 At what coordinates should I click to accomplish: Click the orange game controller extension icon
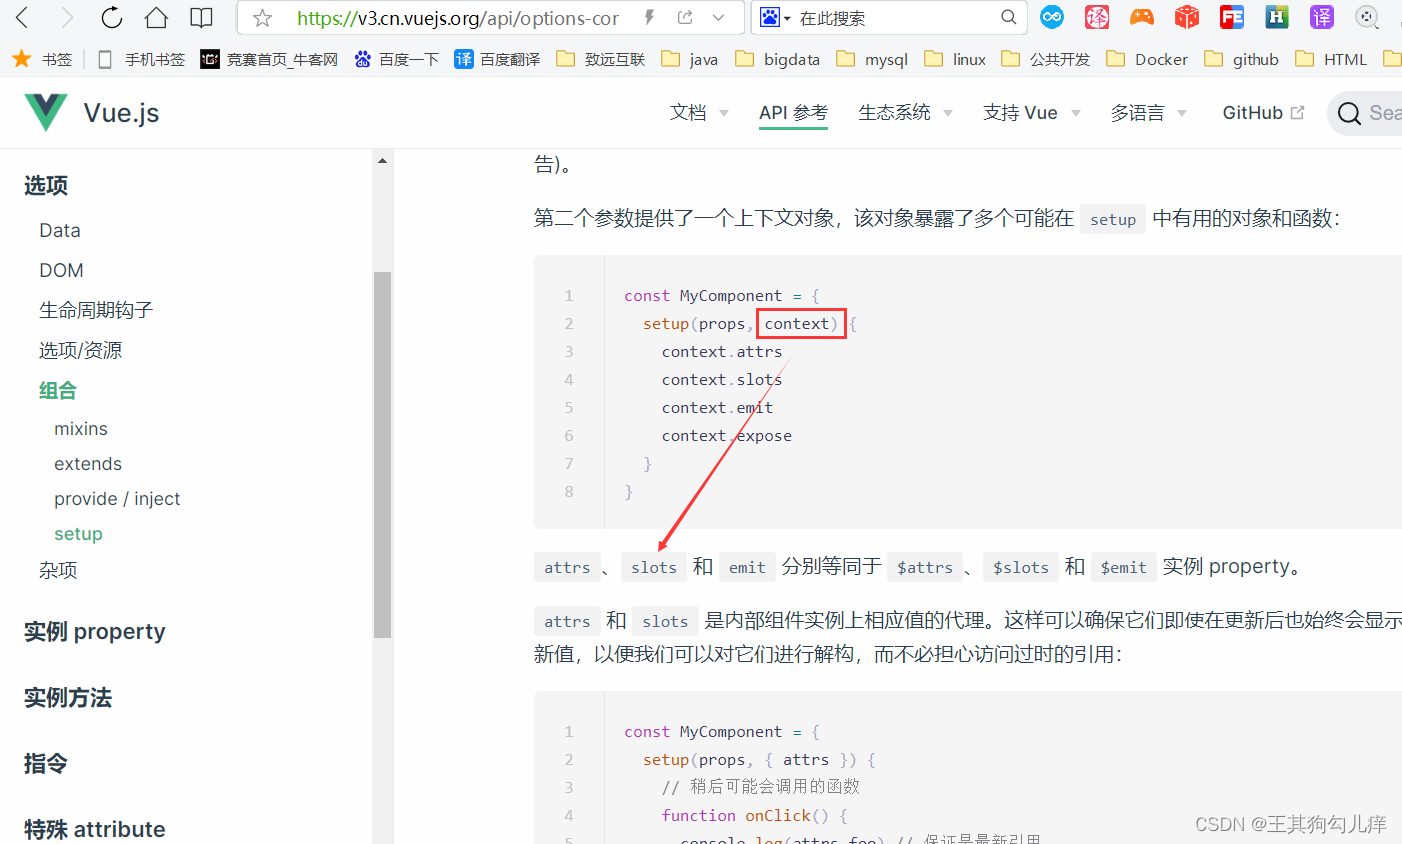(x=1141, y=17)
